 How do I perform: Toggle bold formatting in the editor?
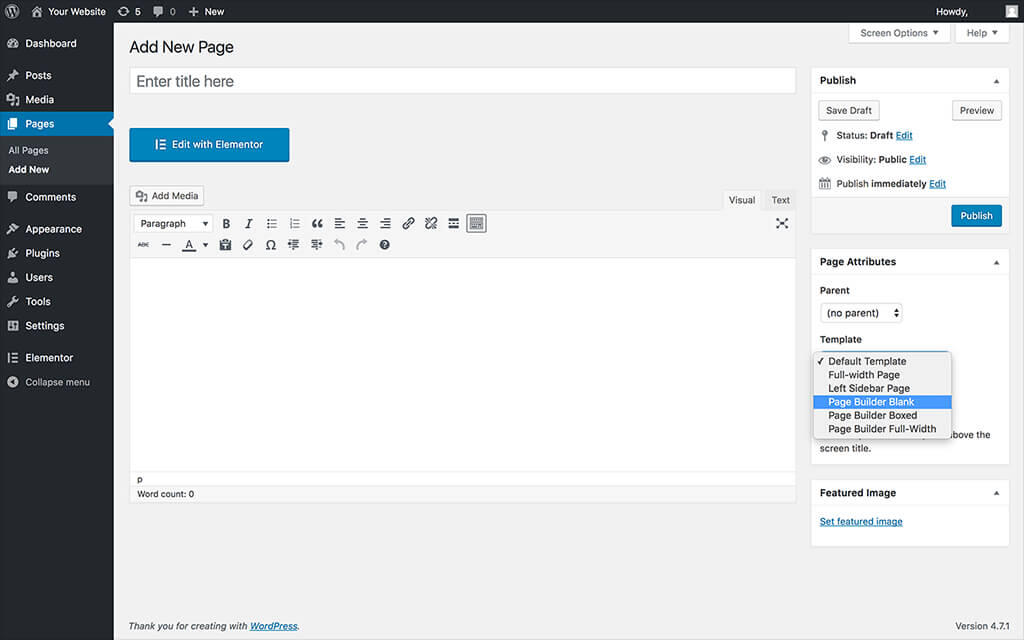tap(226, 223)
